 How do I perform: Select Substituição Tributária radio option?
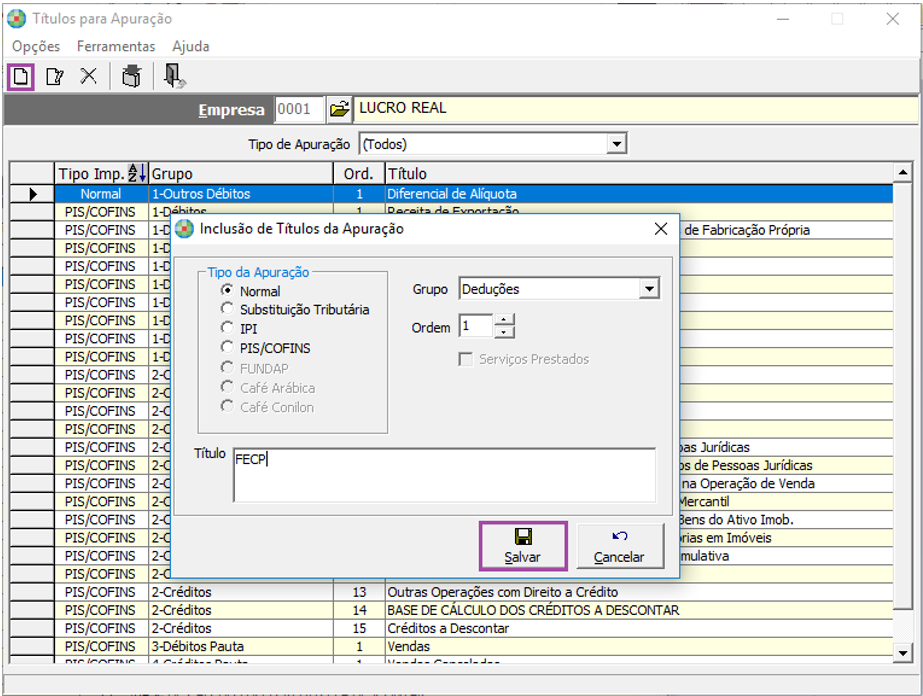227,309
